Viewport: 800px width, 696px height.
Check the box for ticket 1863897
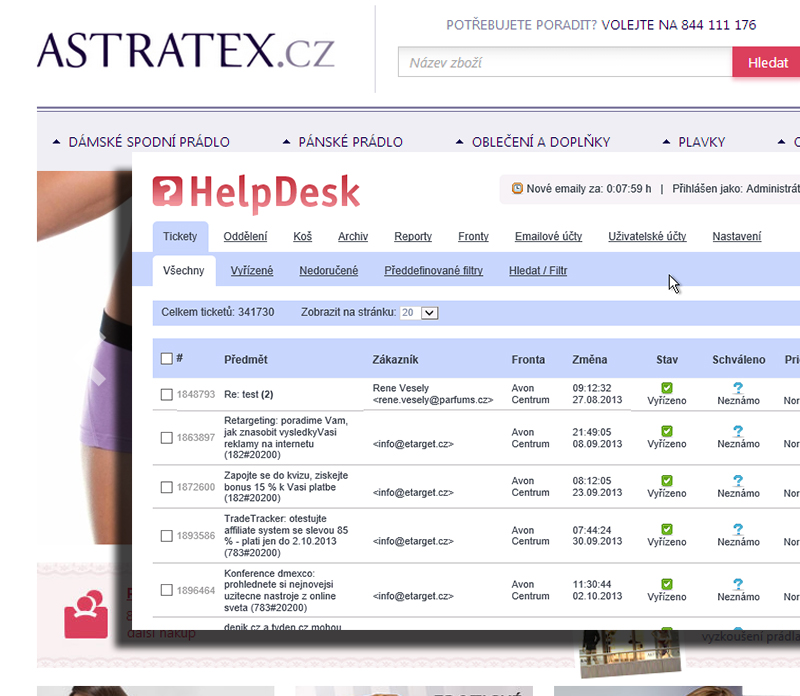coord(166,438)
